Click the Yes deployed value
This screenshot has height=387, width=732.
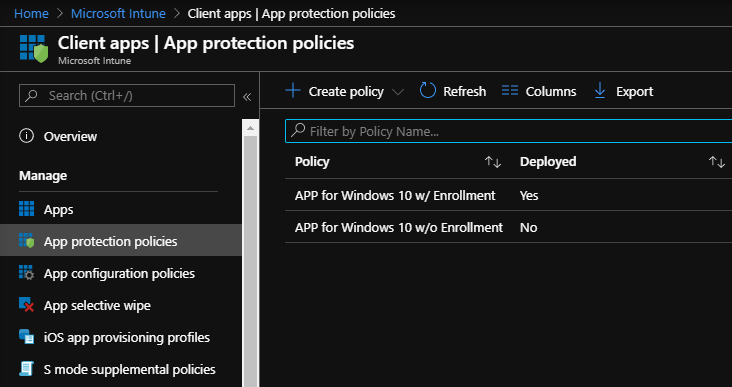(529, 195)
